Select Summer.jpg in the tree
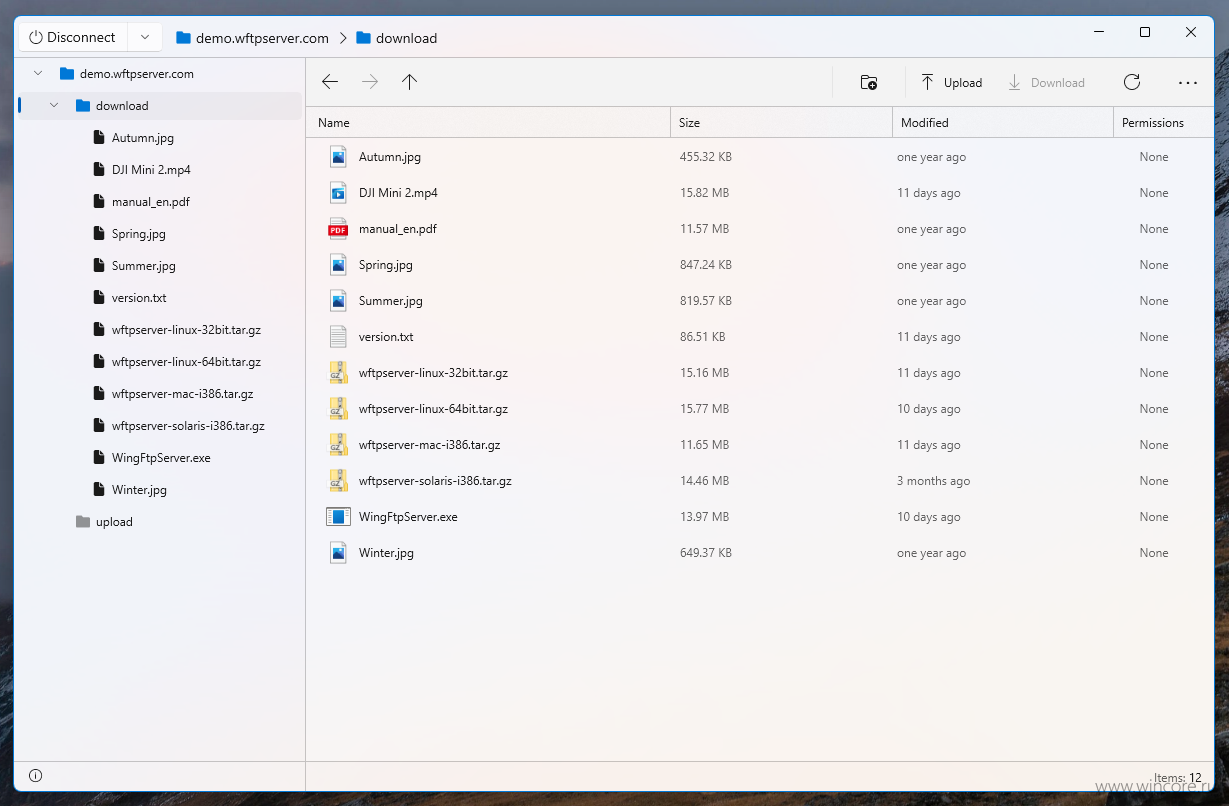This screenshot has height=806, width=1229. [144, 266]
